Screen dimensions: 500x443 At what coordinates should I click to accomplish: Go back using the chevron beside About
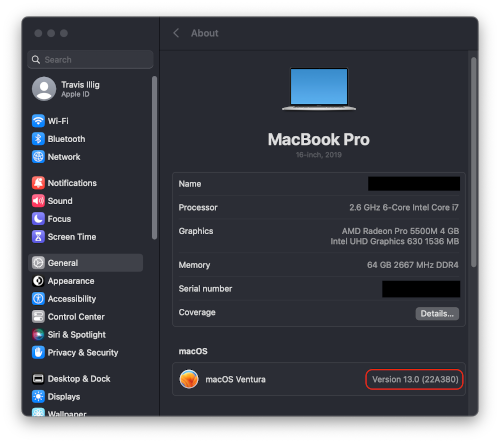[x=176, y=33]
